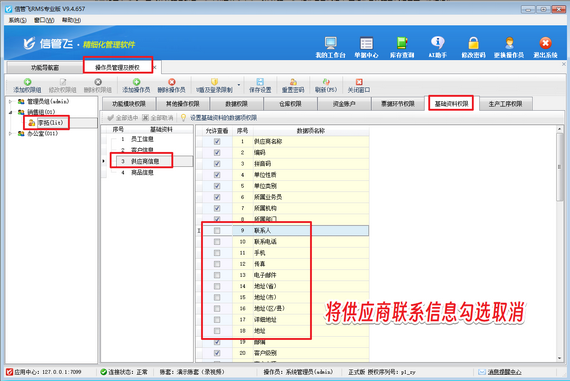Screen dimensions: 570x381
Task: Click 添加操作员 in the toolbar
Action: (136, 85)
